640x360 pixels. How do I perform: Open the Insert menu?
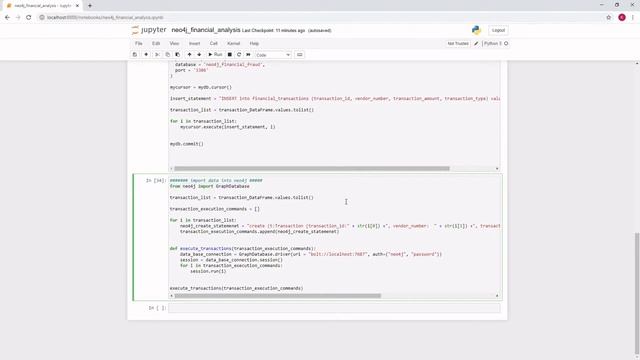coord(194,44)
